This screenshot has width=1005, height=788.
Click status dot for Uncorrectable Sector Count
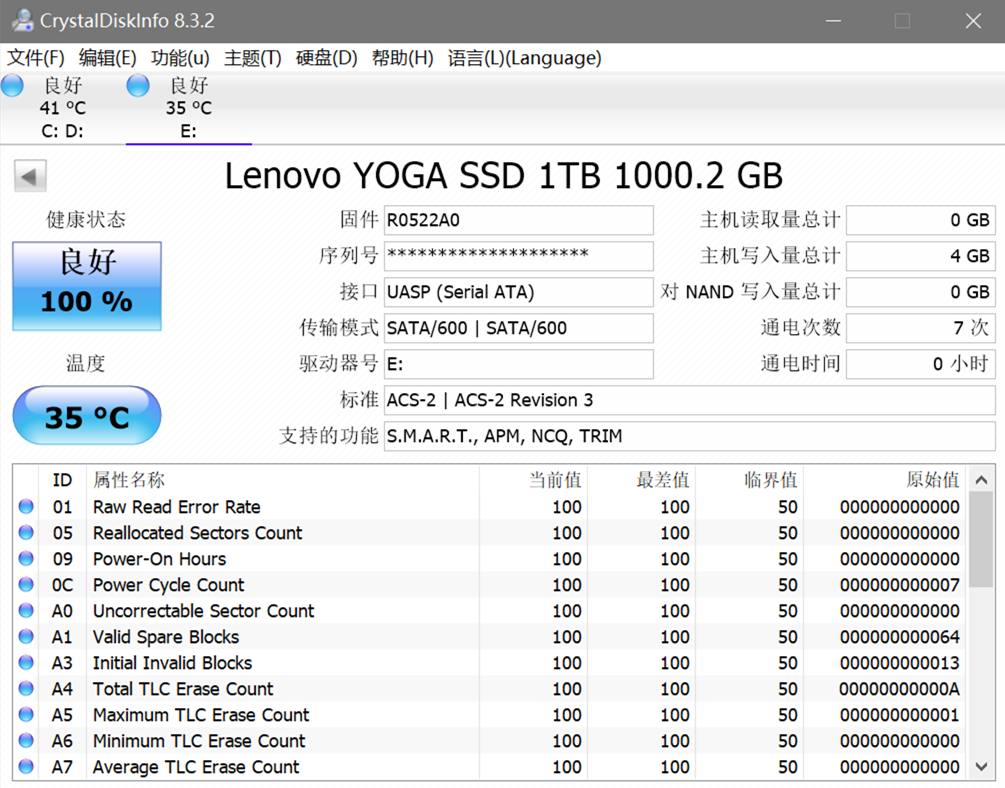(26, 610)
